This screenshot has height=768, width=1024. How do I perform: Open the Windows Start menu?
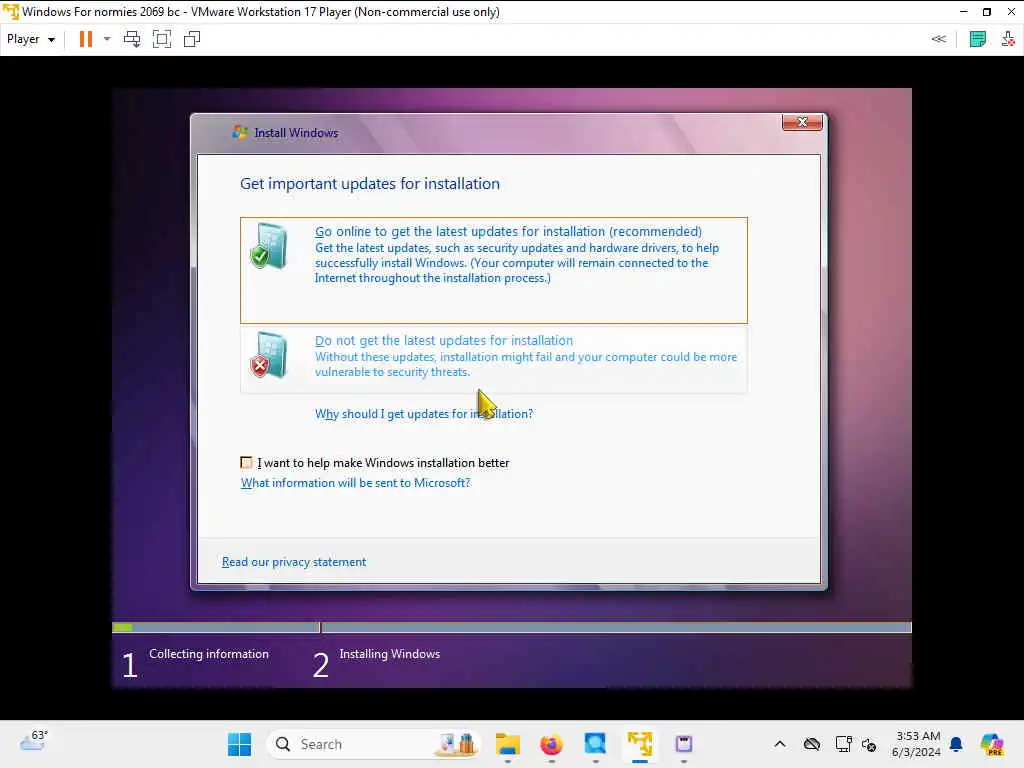pyautogui.click(x=239, y=744)
